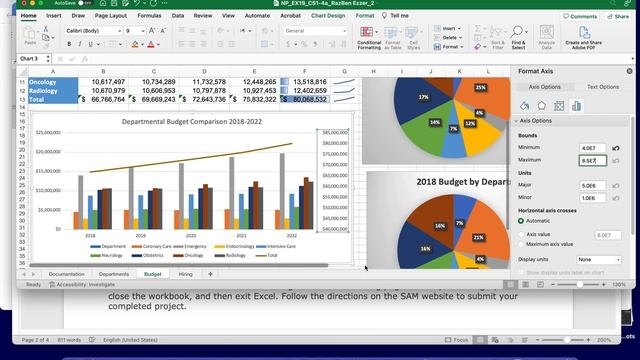Click the Major units input field

592,186
